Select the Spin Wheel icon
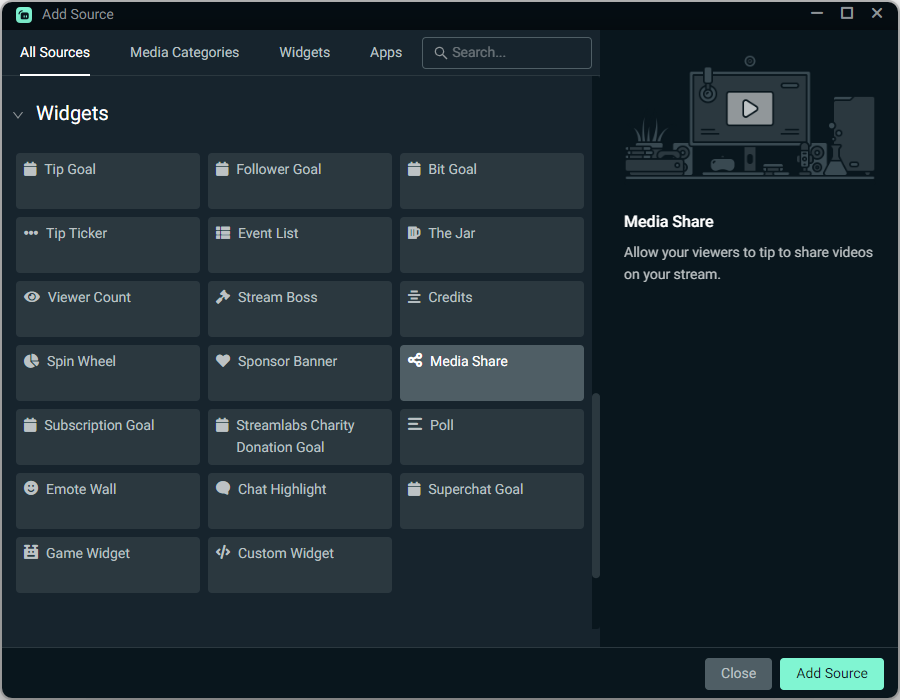 click(29, 360)
